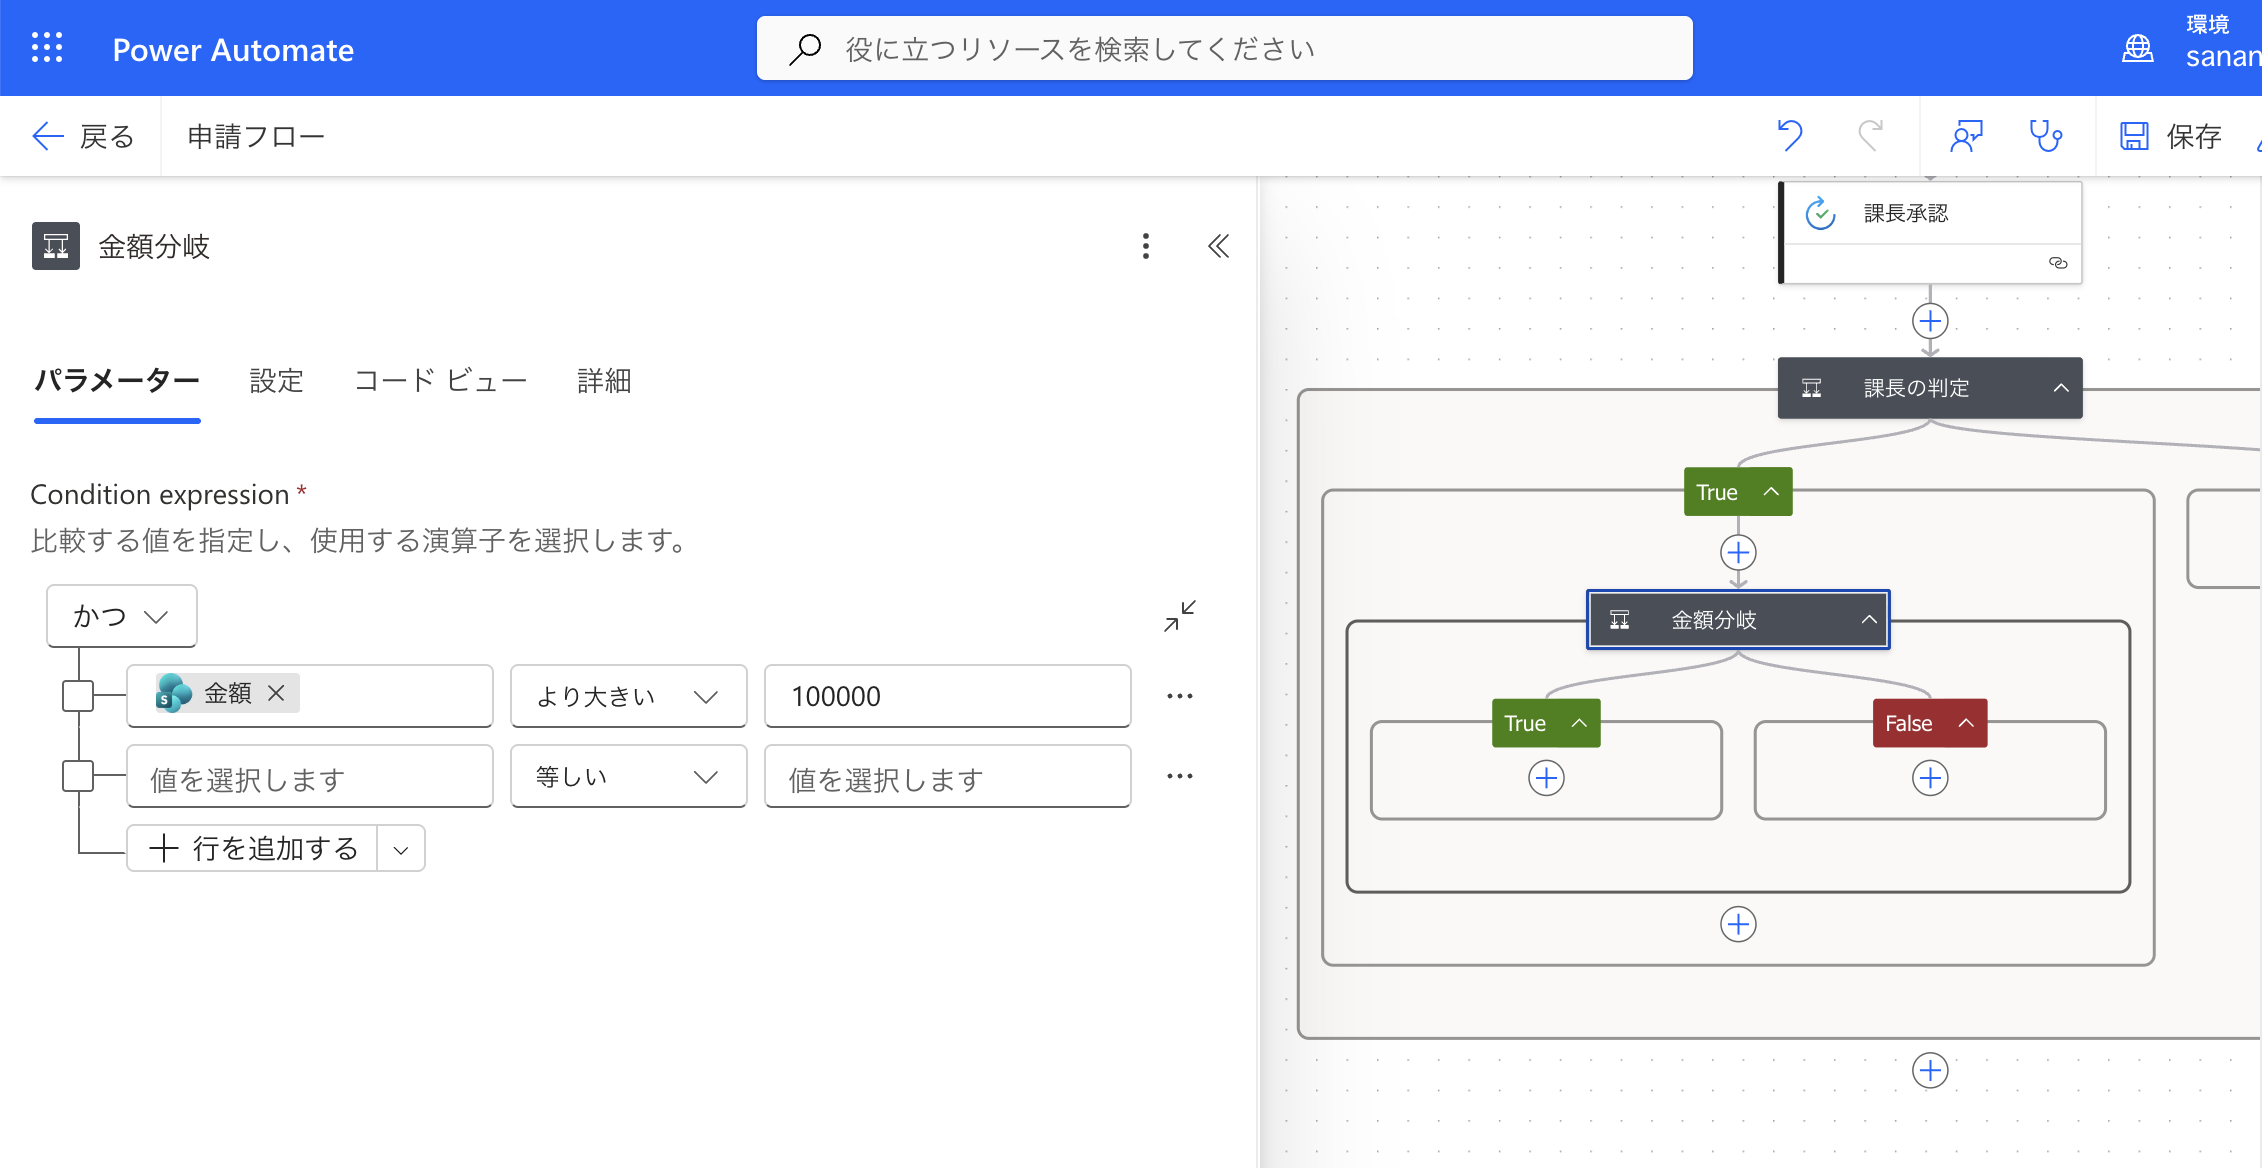Expand the arrow next to 行を追加する

pos(401,849)
